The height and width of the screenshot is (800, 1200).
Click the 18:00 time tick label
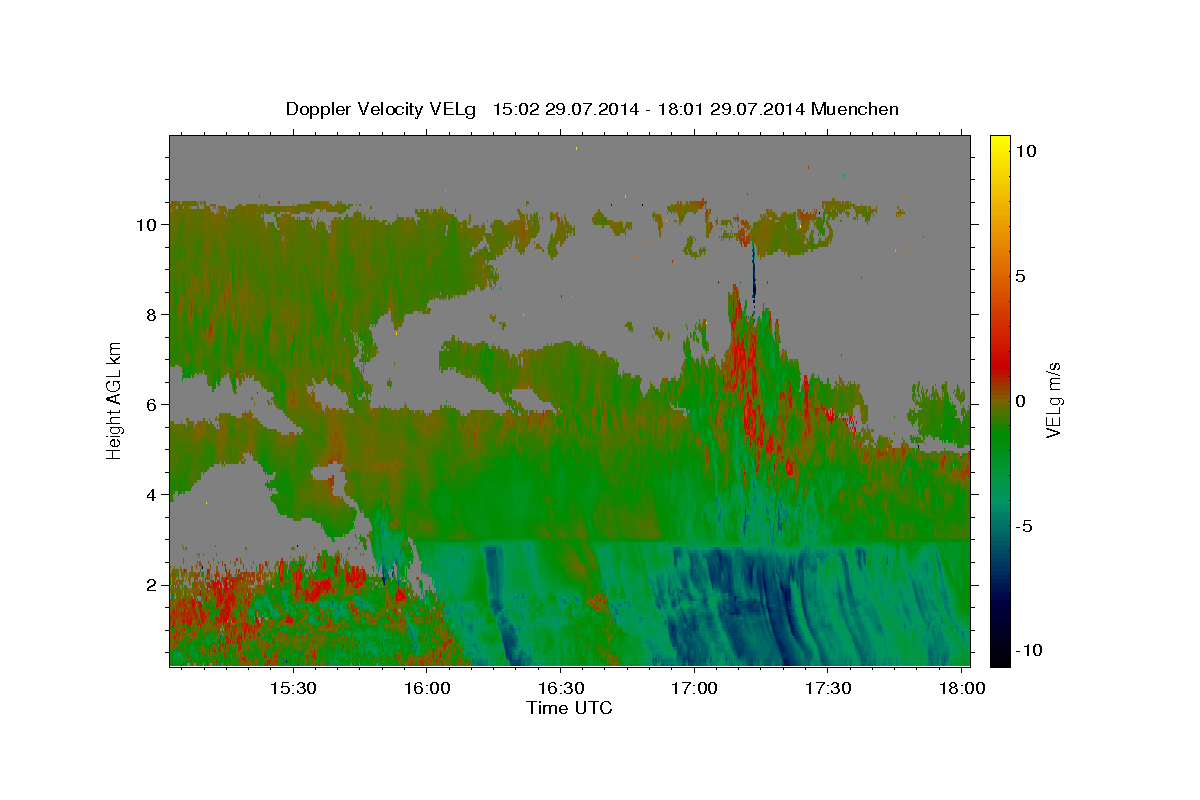[x=962, y=689]
